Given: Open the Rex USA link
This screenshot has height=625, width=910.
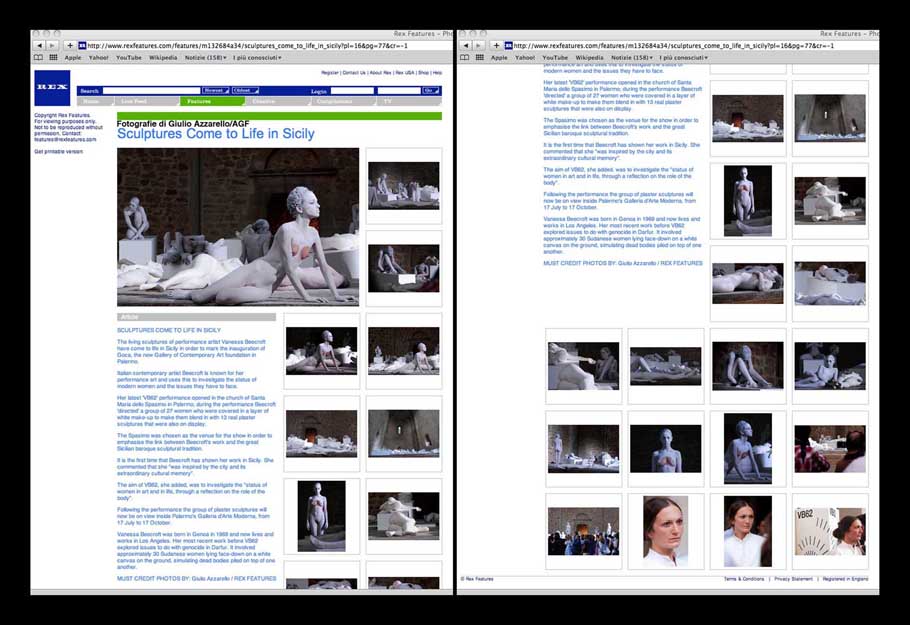Looking at the screenshot, I should tap(405, 73).
